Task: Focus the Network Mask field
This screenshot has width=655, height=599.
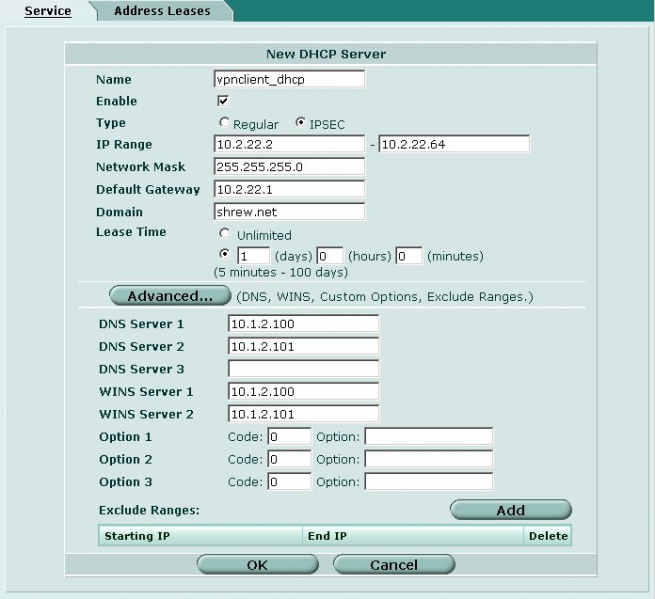Action: click(x=289, y=167)
